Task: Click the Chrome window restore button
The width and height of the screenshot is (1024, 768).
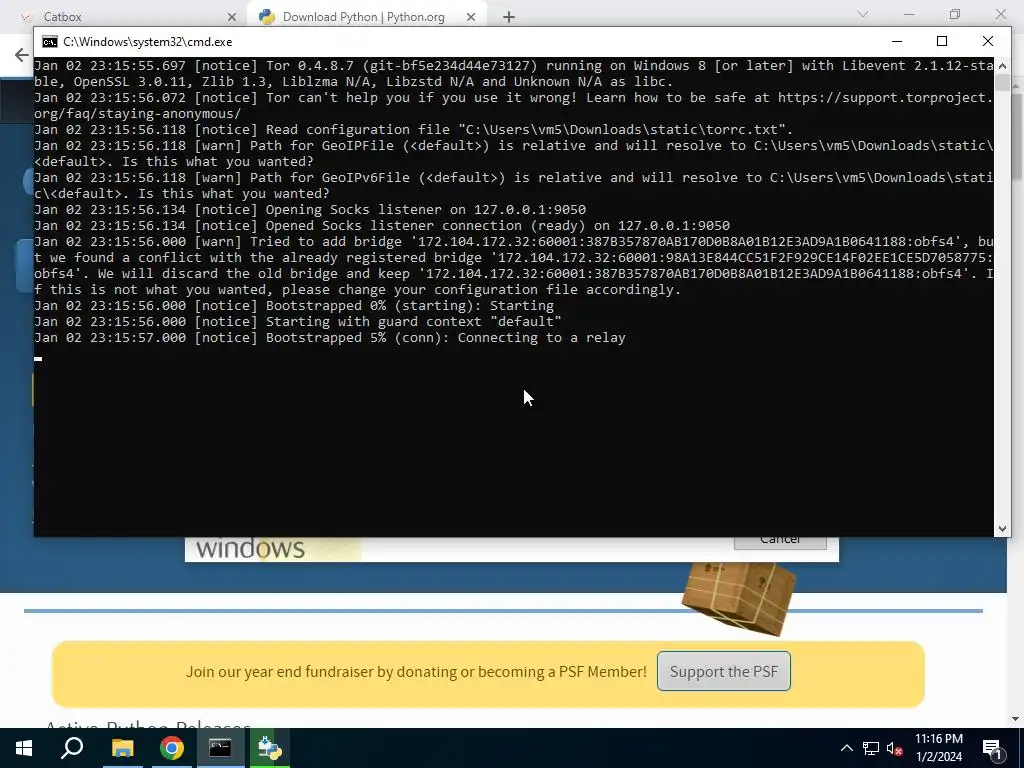Action: pos(955,14)
